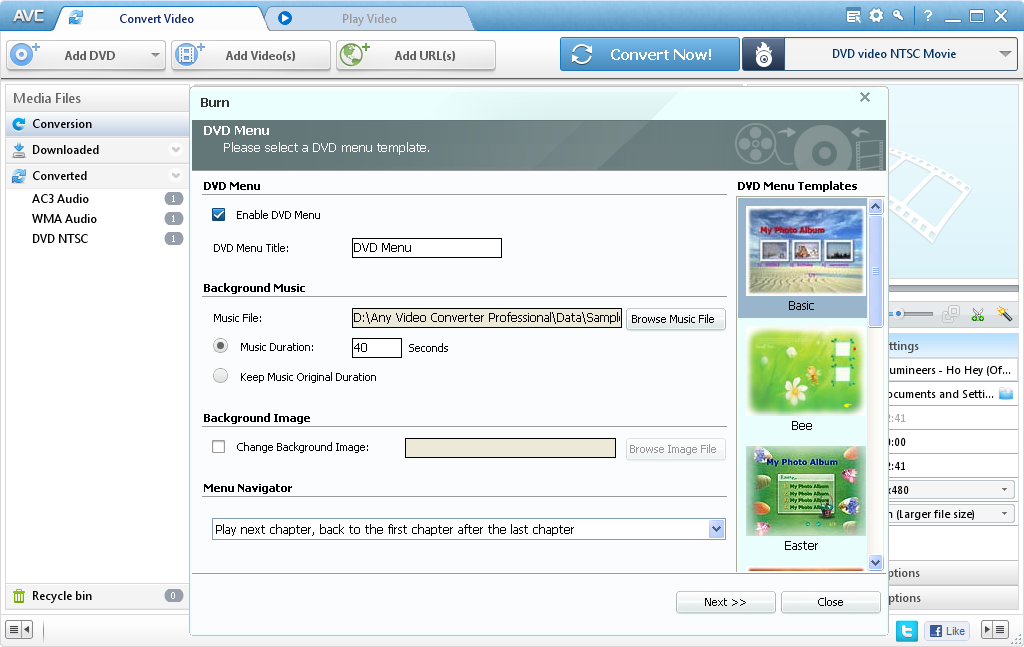The image size is (1024, 647).
Task: Select Conversion in Media Files
Action: tap(97, 124)
